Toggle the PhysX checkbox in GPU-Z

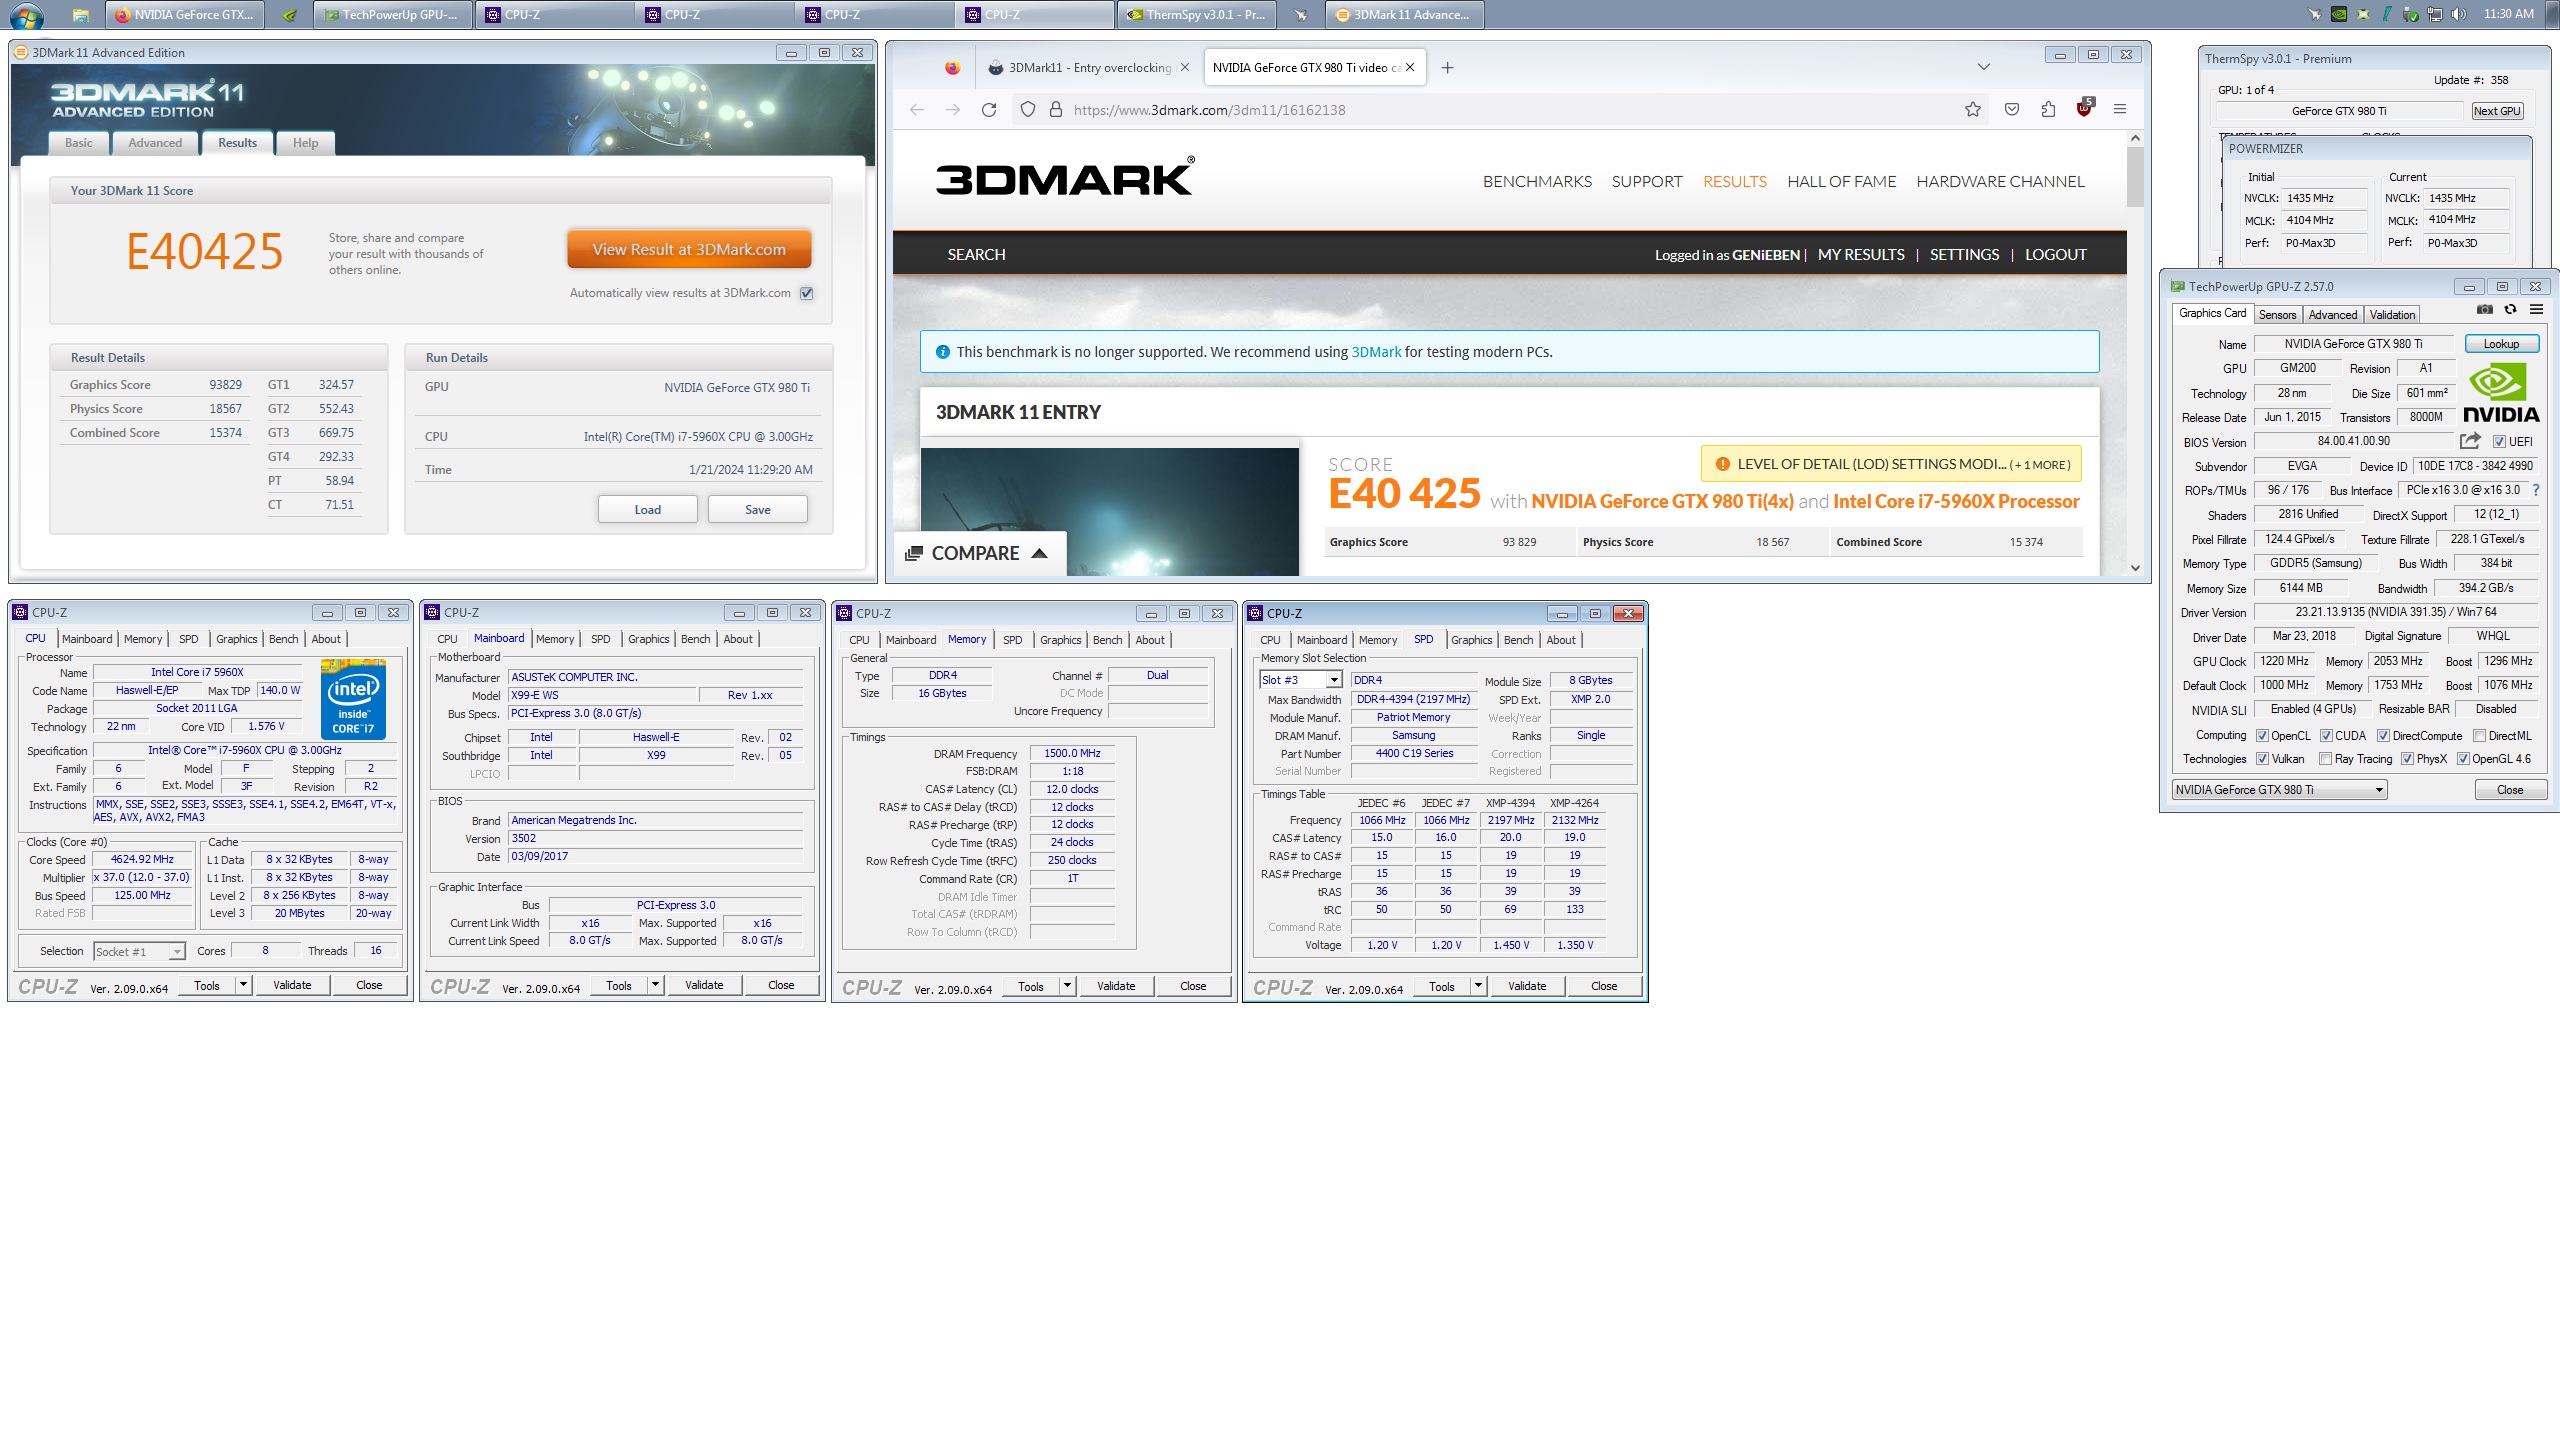pyautogui.click(x=2407, y=759)
